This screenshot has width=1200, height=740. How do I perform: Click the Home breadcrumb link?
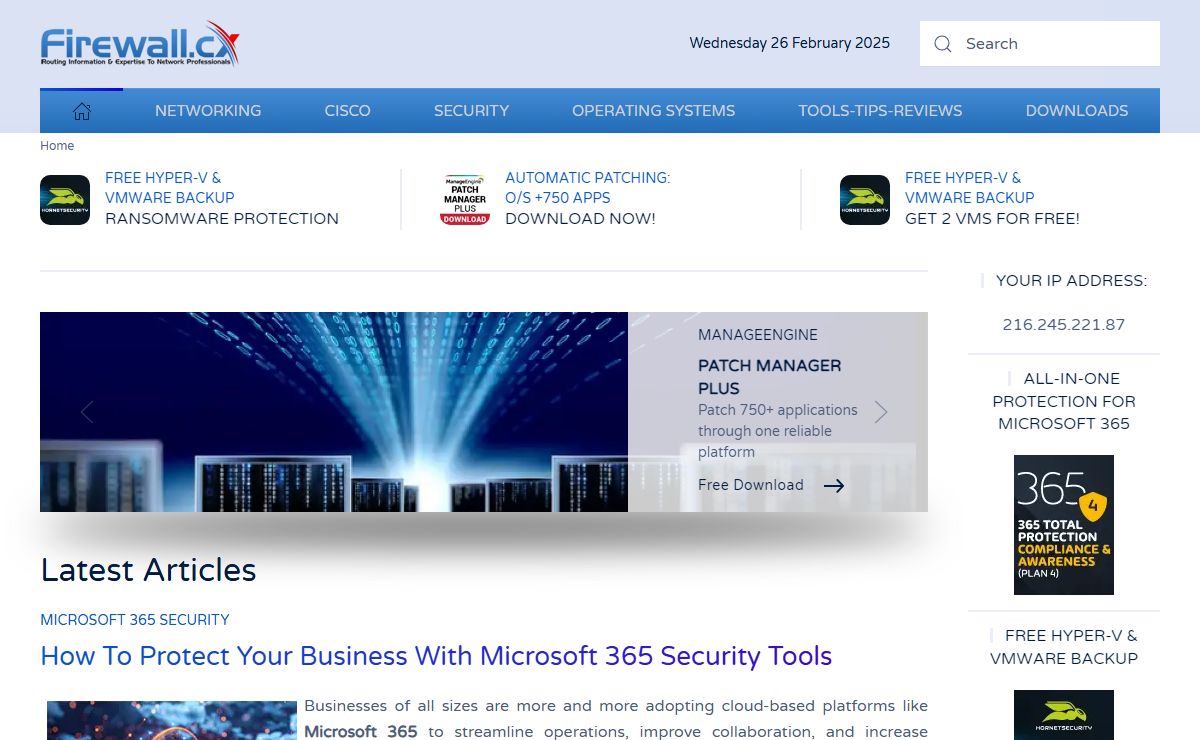coord(57,146)
